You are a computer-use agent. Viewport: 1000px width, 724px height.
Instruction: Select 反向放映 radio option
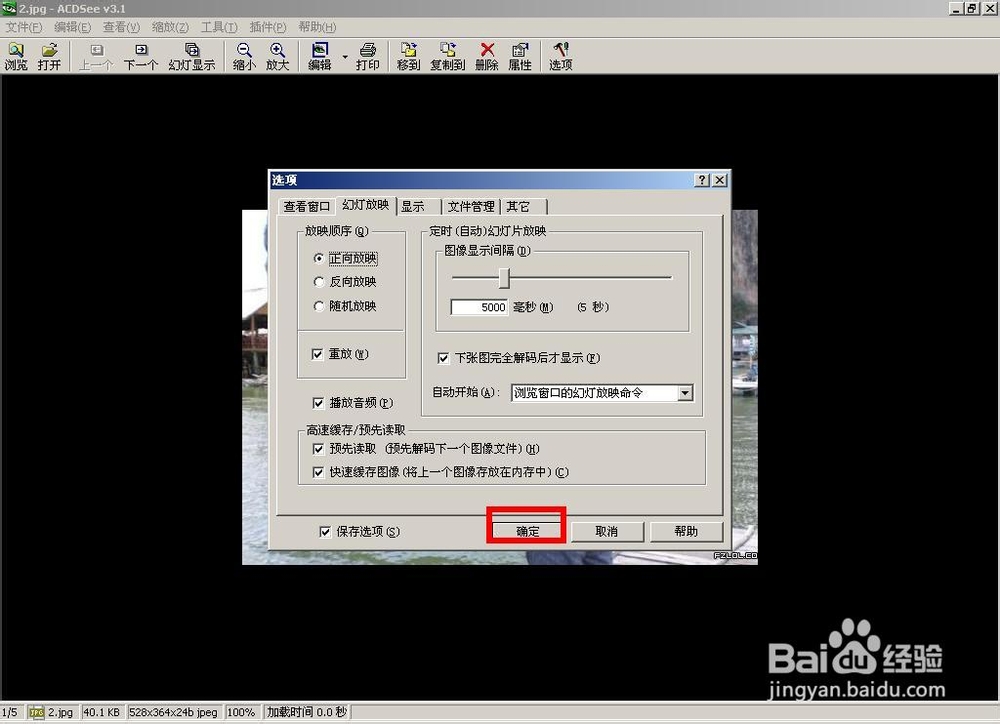(345, 282)
